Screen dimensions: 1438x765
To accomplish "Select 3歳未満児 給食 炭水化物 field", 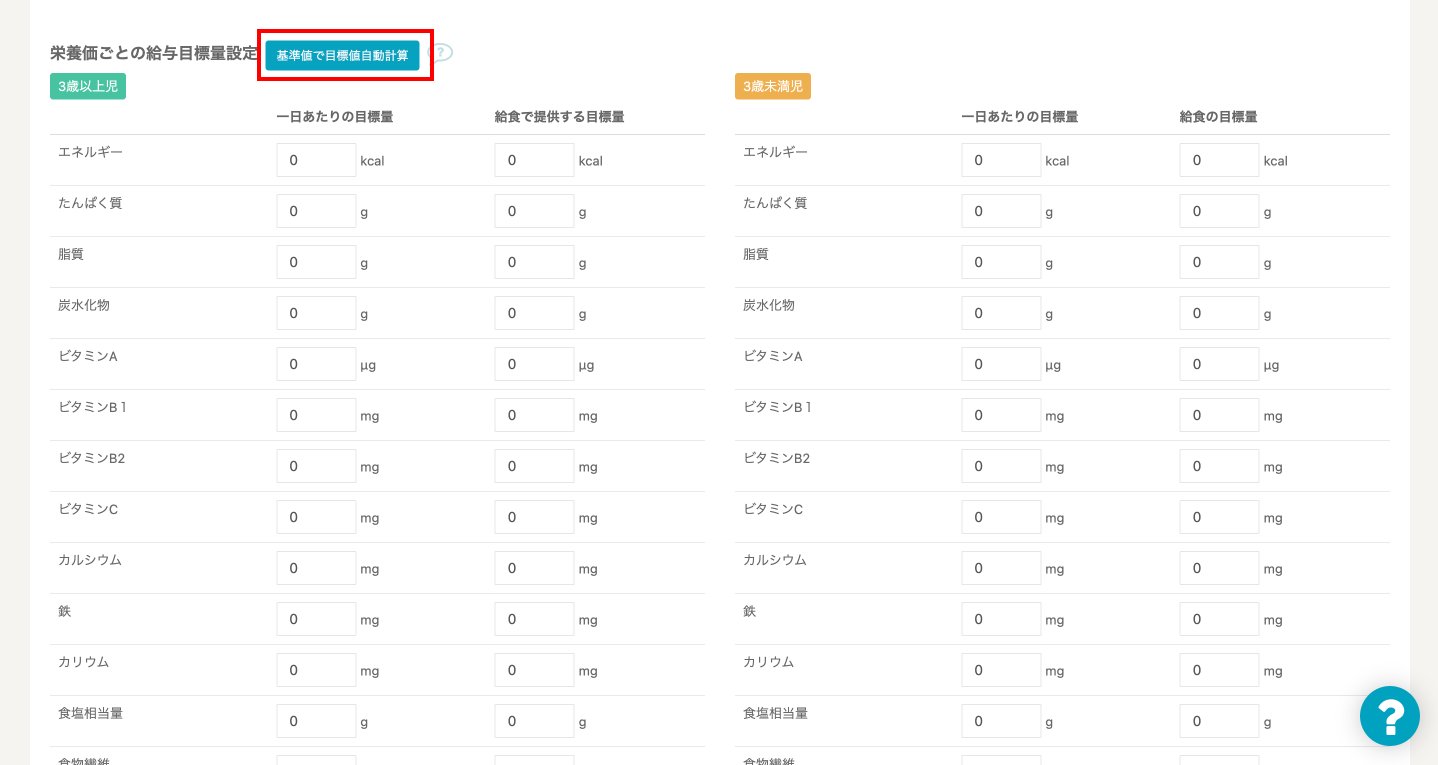I will pos(1219,313).
